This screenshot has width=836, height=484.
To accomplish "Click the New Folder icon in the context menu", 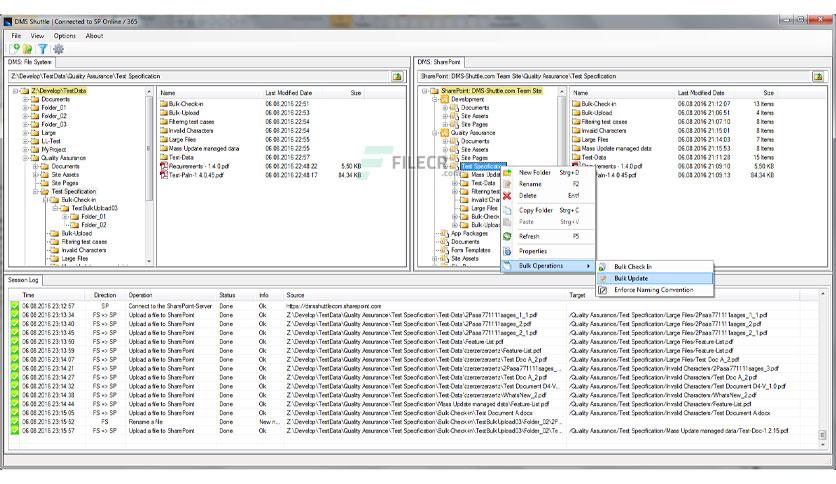I will pyautogui.click(x=507, y=173).
